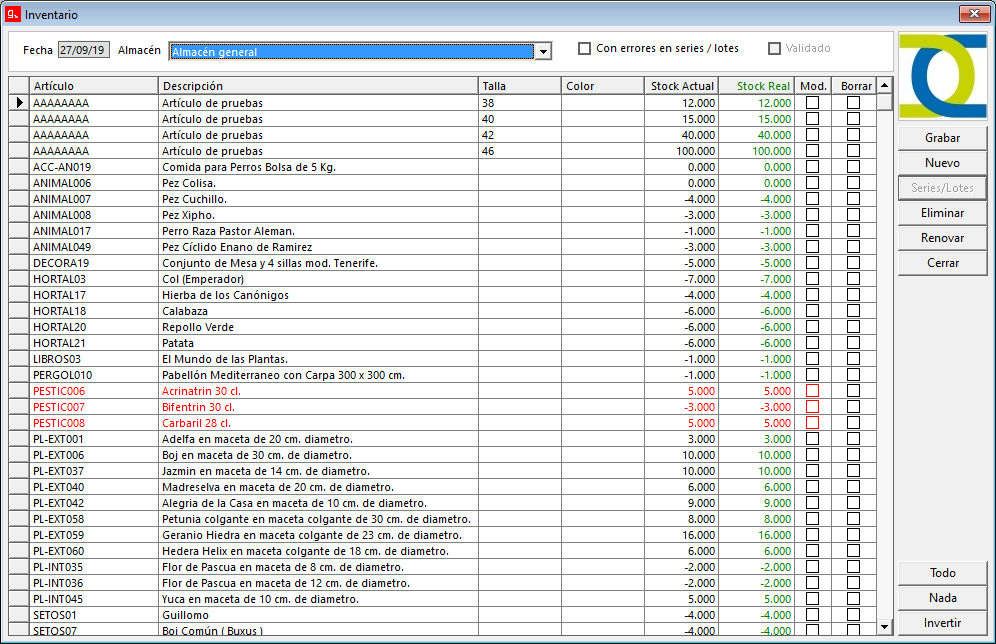Click Renovar to refresh inventory
Image resolution: width=996 pixels, height=644 pixels.
[x=942, y=238]
